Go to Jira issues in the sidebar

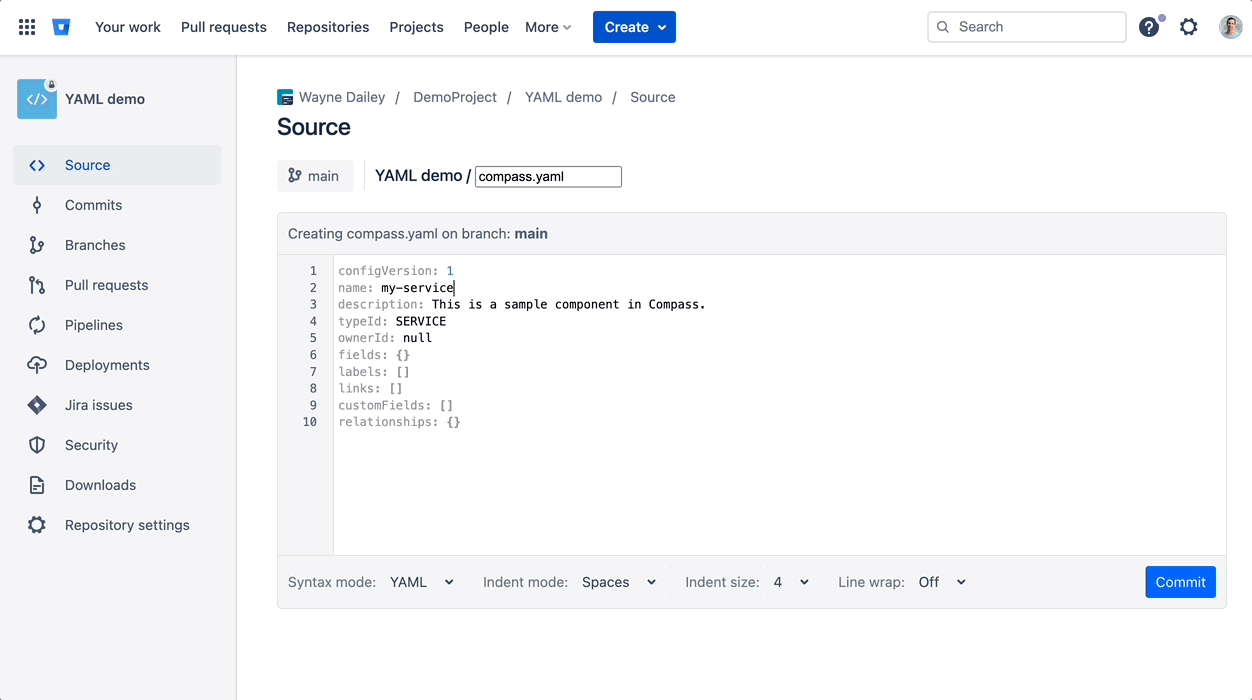coord(117,405)
